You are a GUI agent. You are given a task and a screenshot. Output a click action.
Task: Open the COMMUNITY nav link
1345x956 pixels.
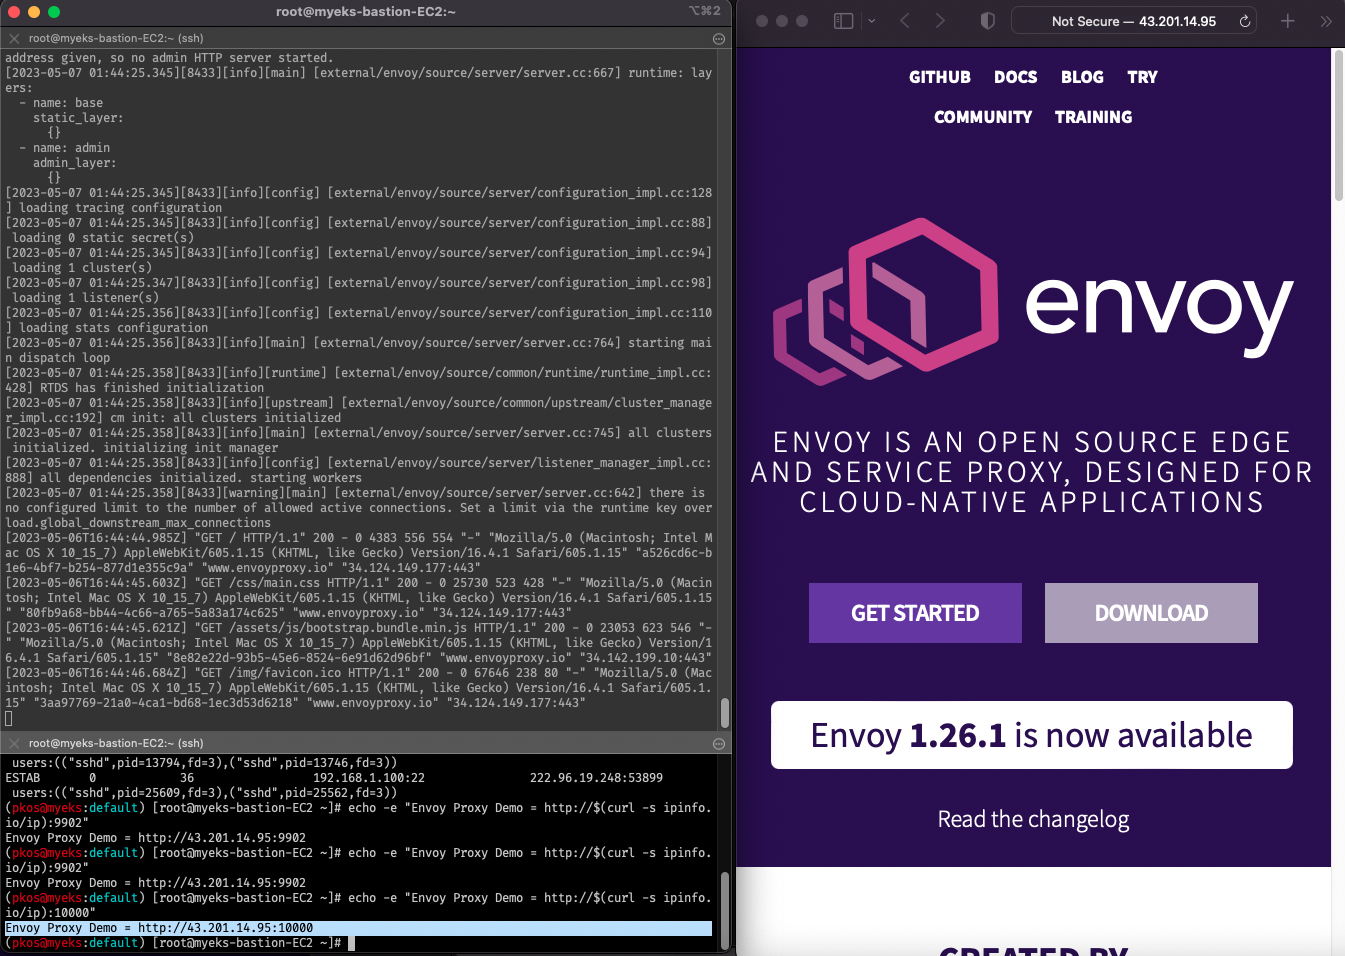(x=983, y=117)
